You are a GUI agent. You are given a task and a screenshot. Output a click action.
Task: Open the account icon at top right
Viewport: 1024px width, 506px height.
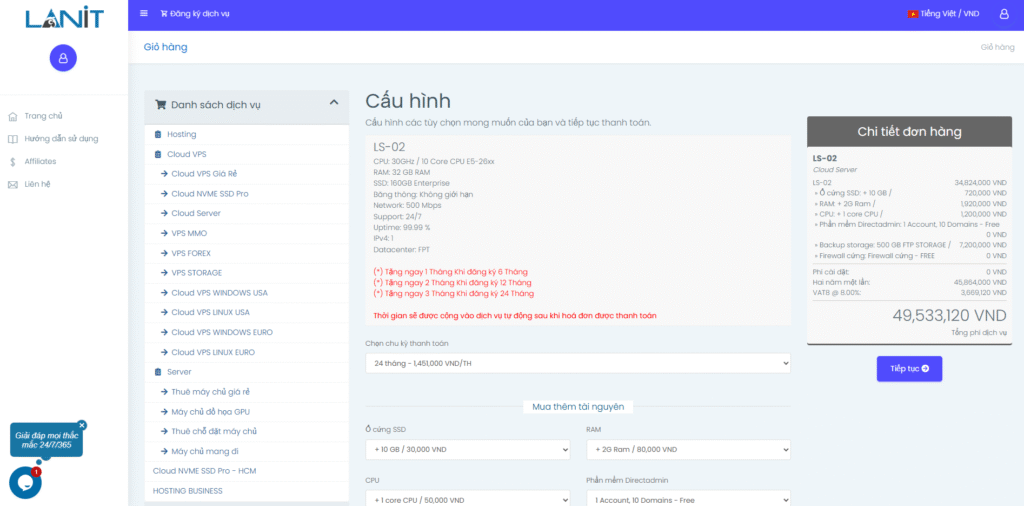click(x=1004, y=14)
